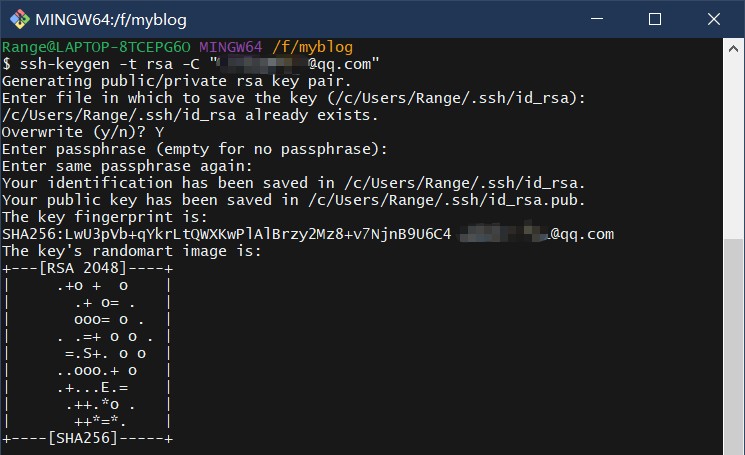Click the SHA256 fingerprint string
Viewport: 745px width, 455px height.
[226, 234]
